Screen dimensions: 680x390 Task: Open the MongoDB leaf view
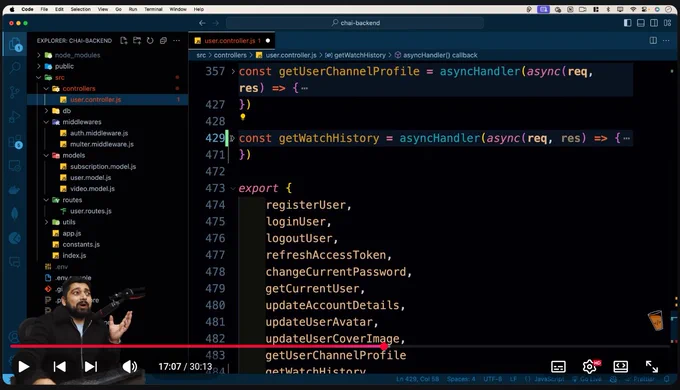coord(15,214)
